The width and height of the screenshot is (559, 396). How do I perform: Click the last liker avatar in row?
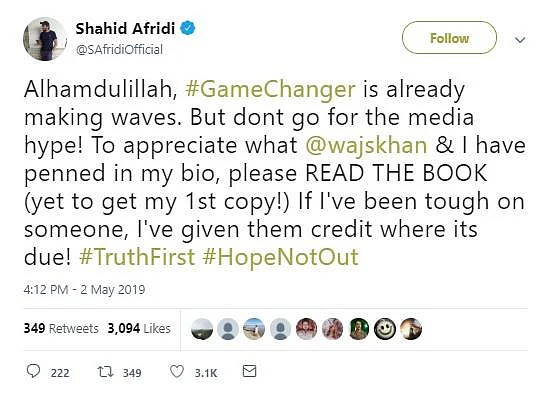click(411, 329)
